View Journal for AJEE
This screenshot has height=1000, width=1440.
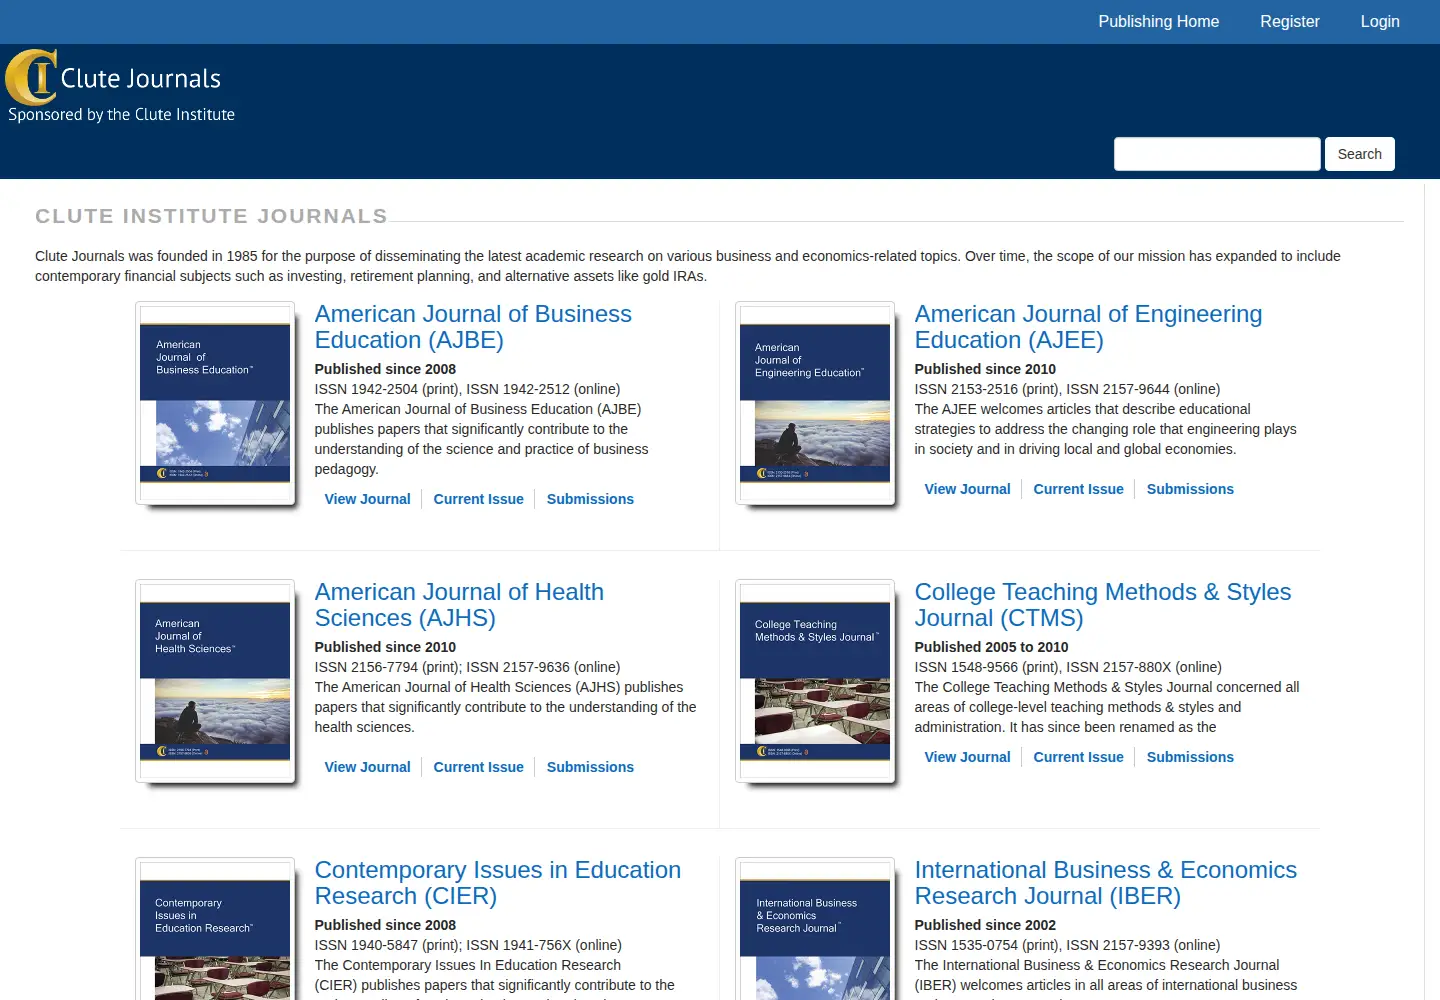click(967, 489)
